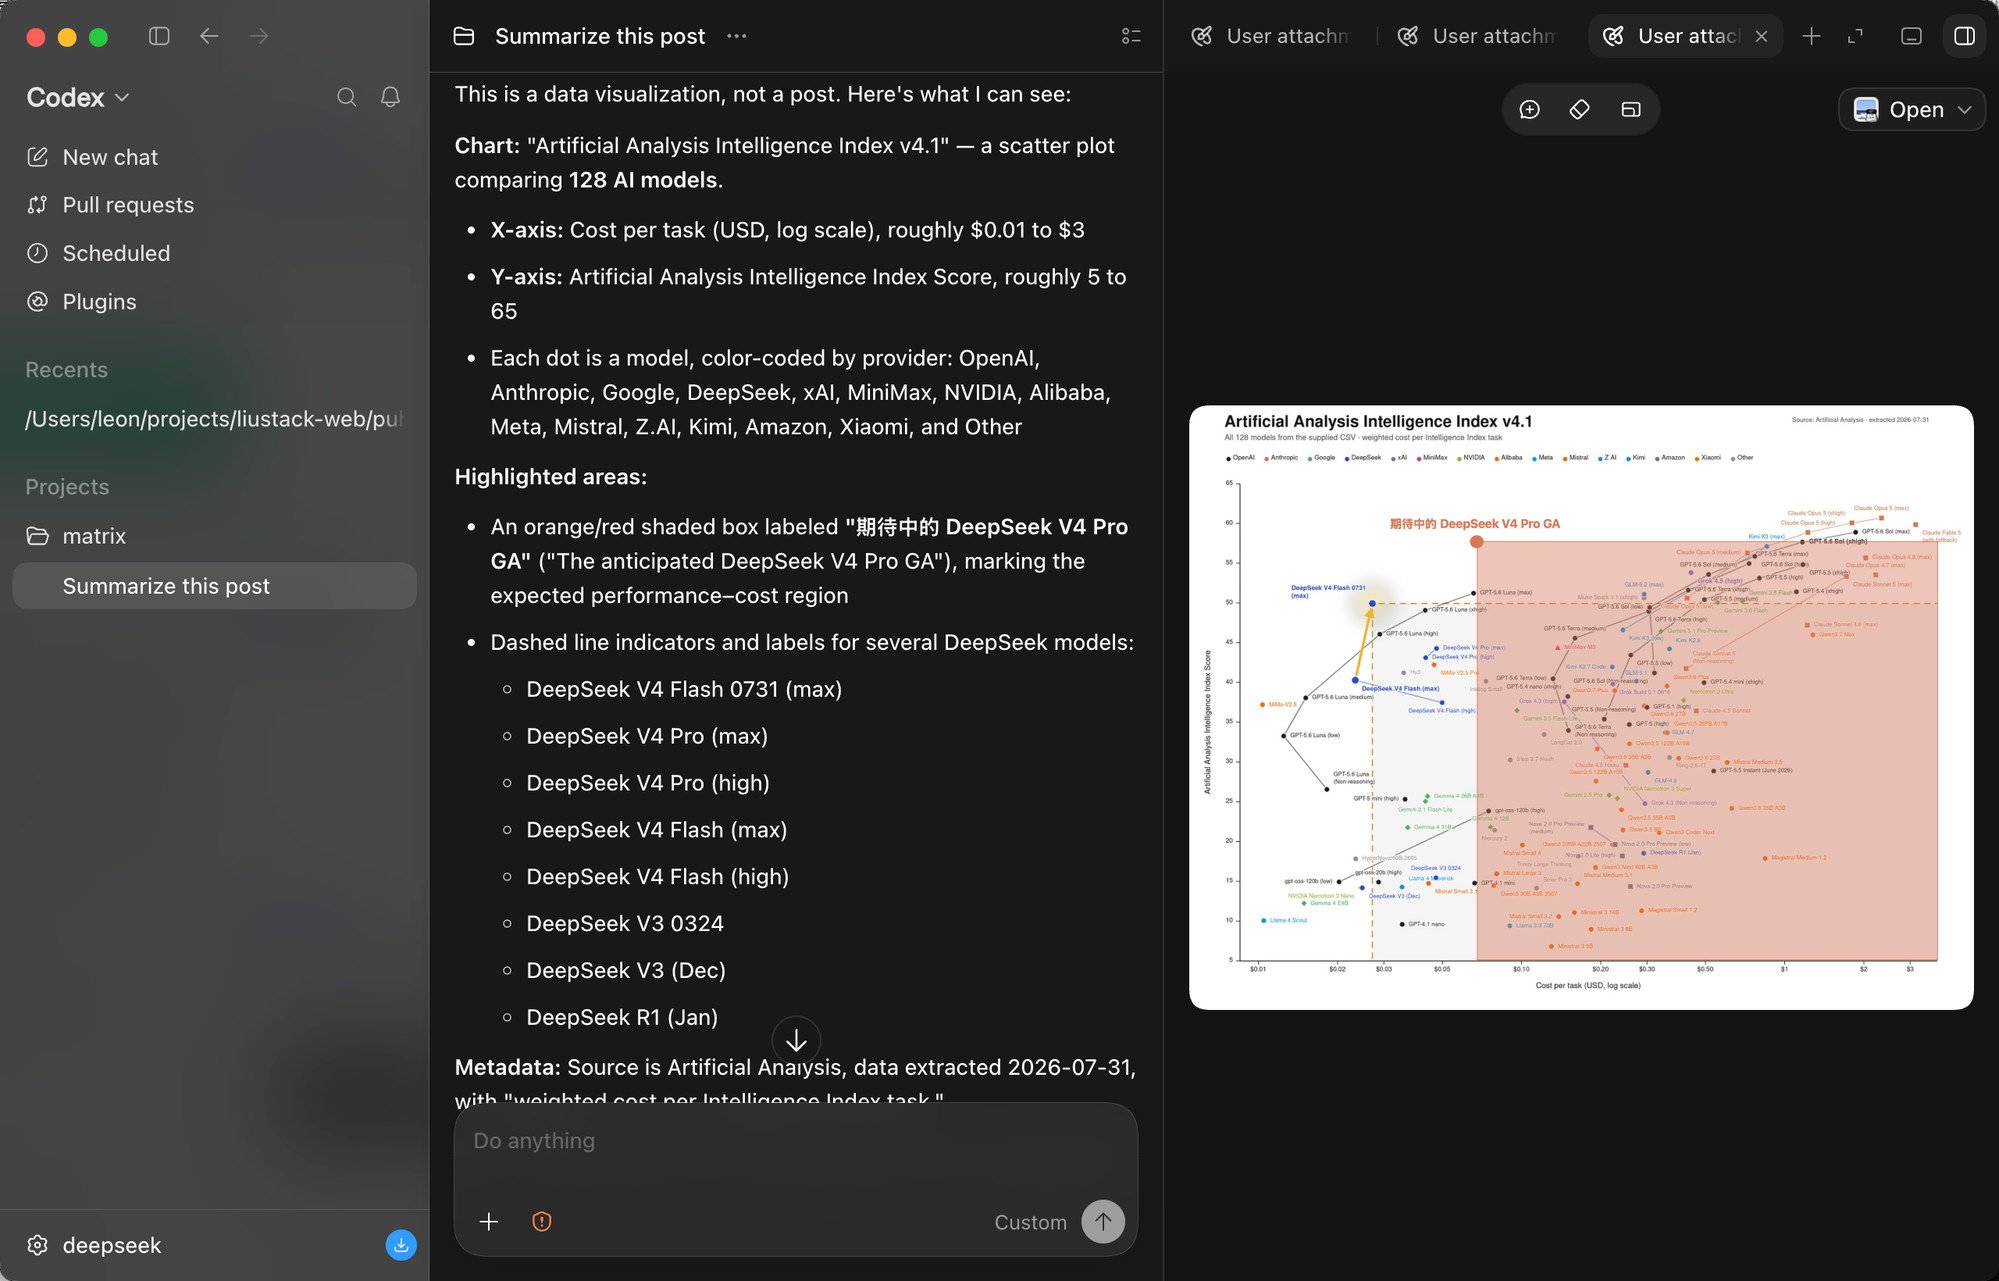Expand the preview panel to fullscreen

pos(1855,36)
